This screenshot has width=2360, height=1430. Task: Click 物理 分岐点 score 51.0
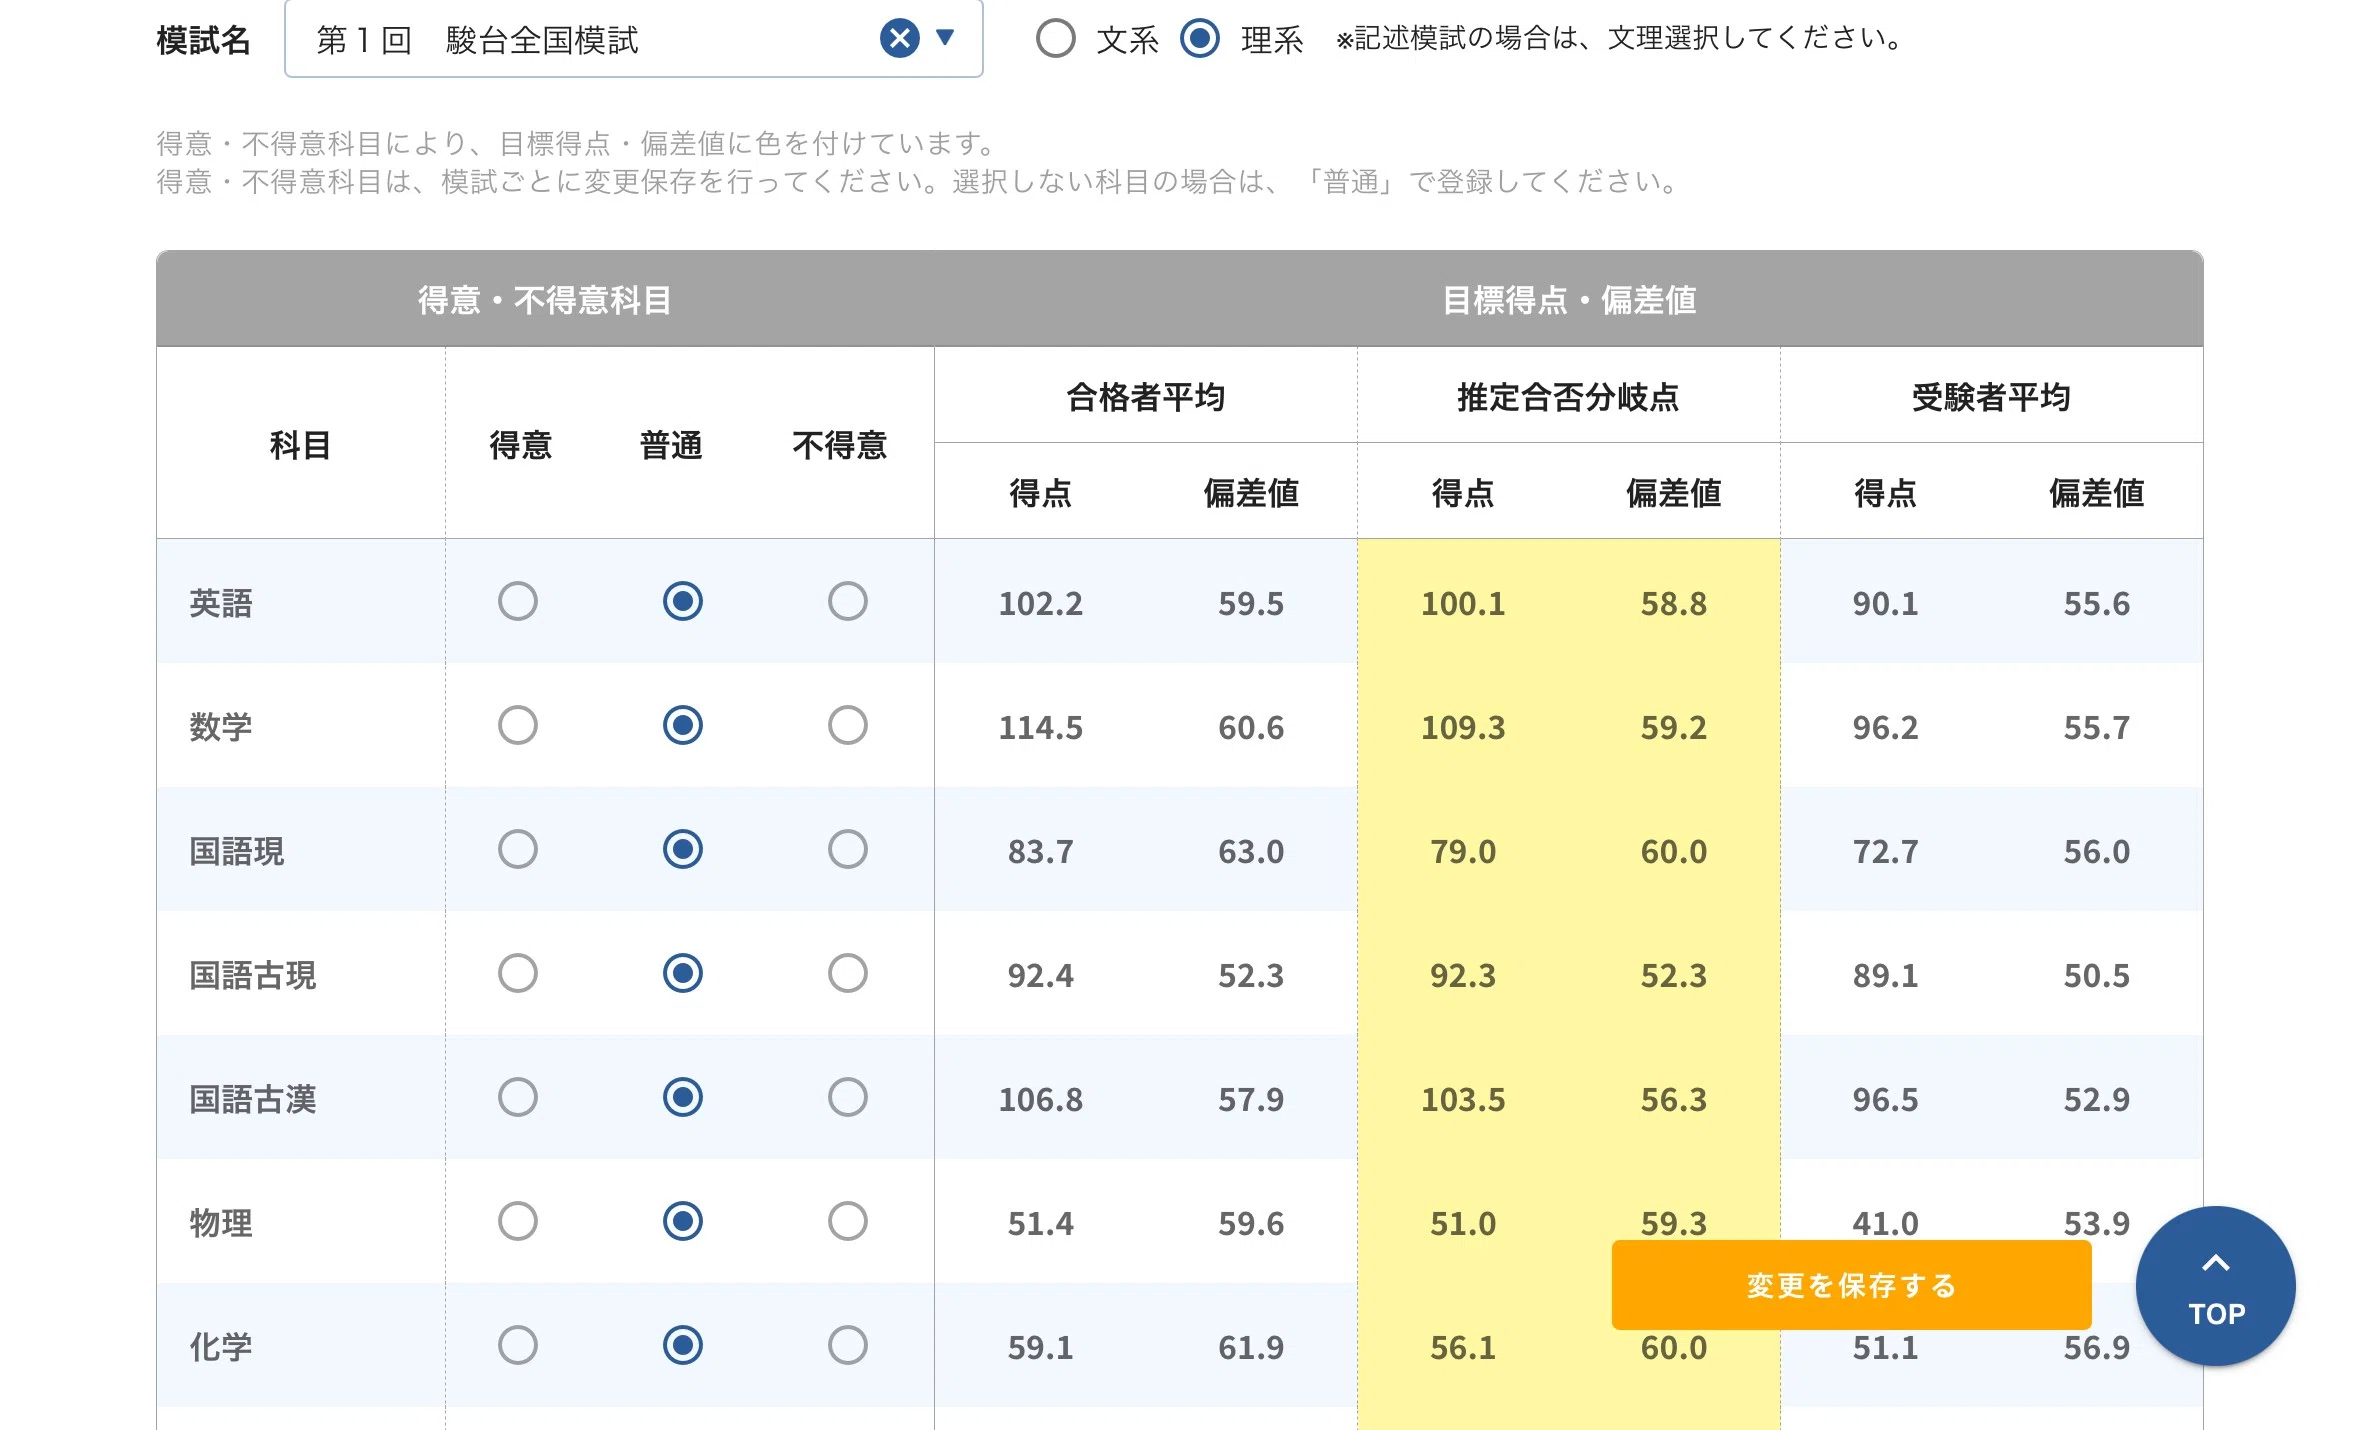tap(1463, 1223)
